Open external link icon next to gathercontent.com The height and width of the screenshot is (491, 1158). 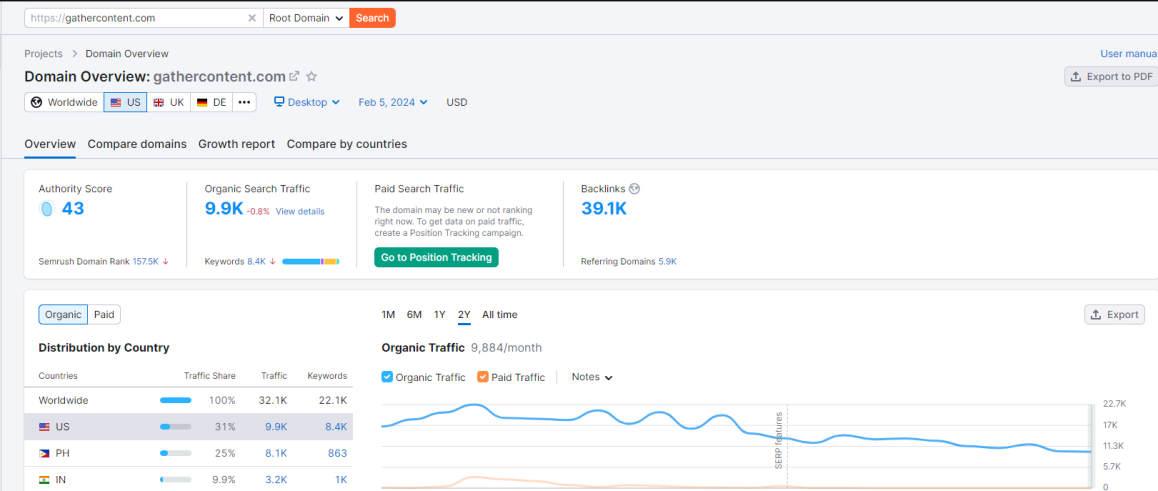(x=294, y=76)
